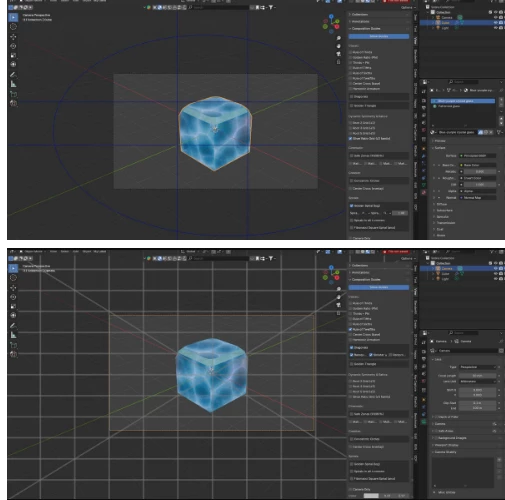Screen dimensions: 505x500
Task: Choose the Transform tool in upper viewport
Action: tap(13, 64)
